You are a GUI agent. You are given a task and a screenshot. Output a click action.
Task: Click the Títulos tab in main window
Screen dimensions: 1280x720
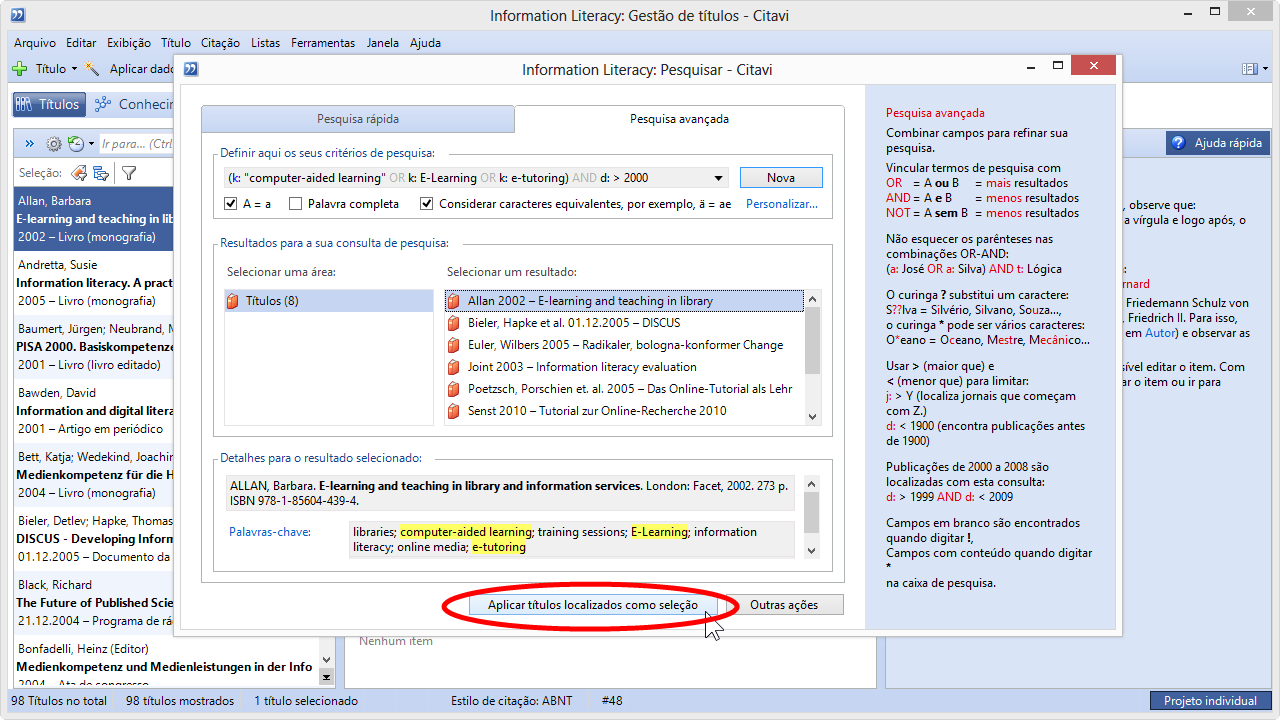coord(48,104)
